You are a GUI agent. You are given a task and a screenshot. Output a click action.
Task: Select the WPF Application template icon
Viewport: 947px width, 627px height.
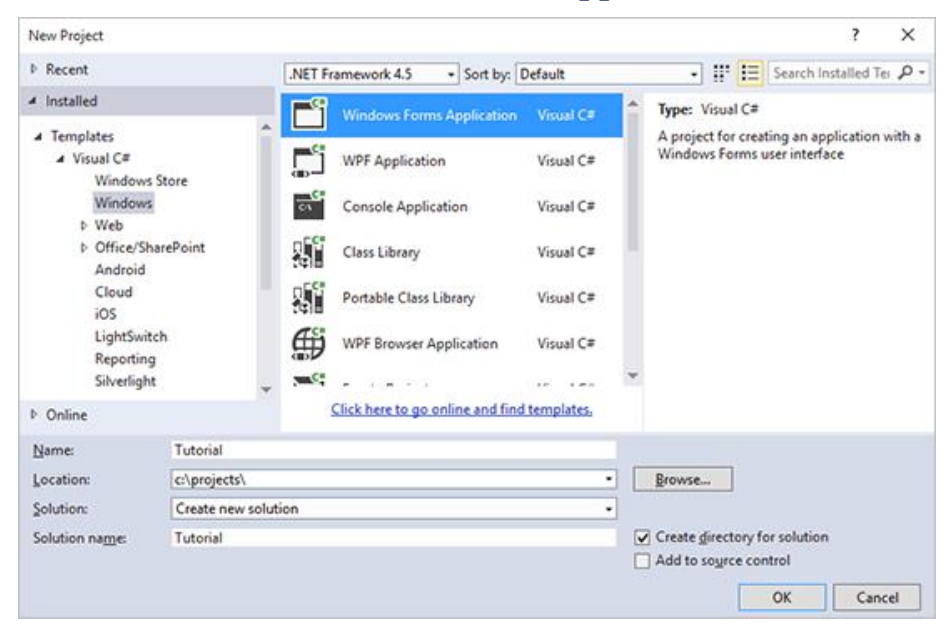307,161
